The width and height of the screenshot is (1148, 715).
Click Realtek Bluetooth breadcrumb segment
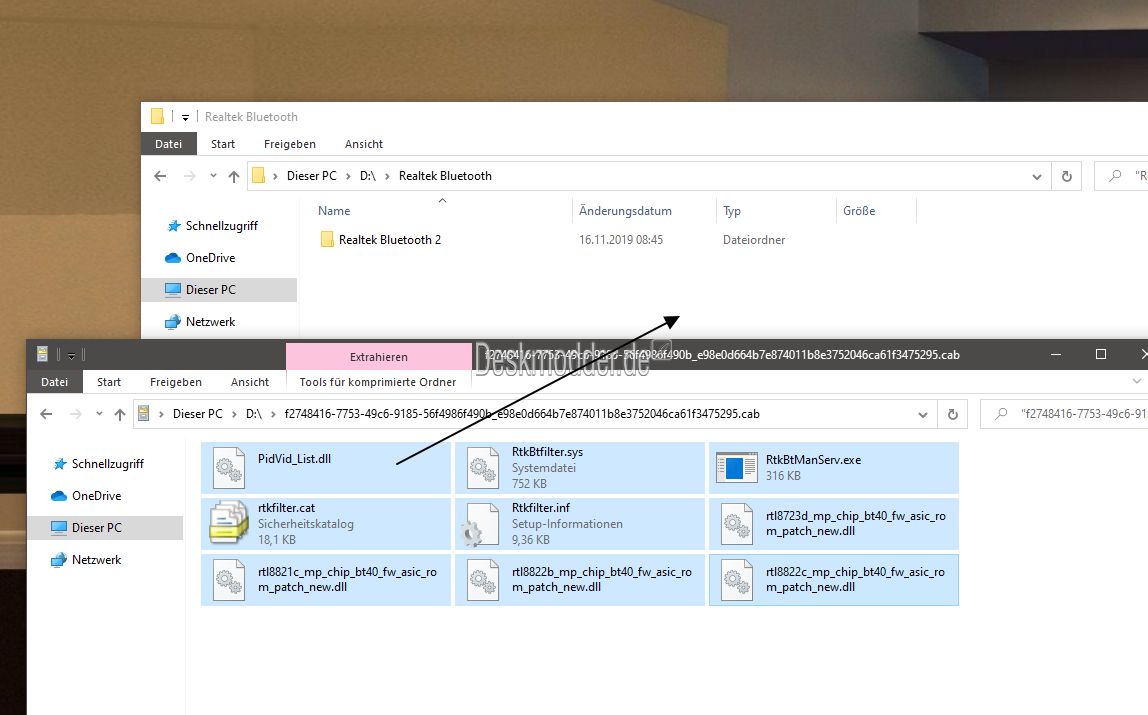tap(445, 176)
